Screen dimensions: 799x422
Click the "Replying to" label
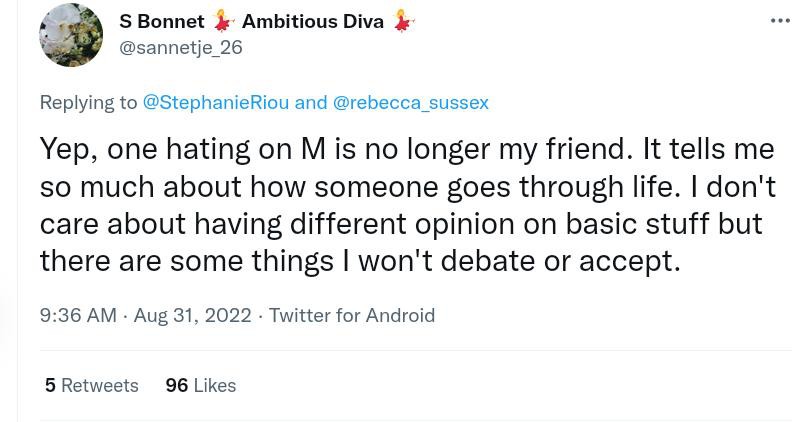pyautogui.click(x=89, y=102)
